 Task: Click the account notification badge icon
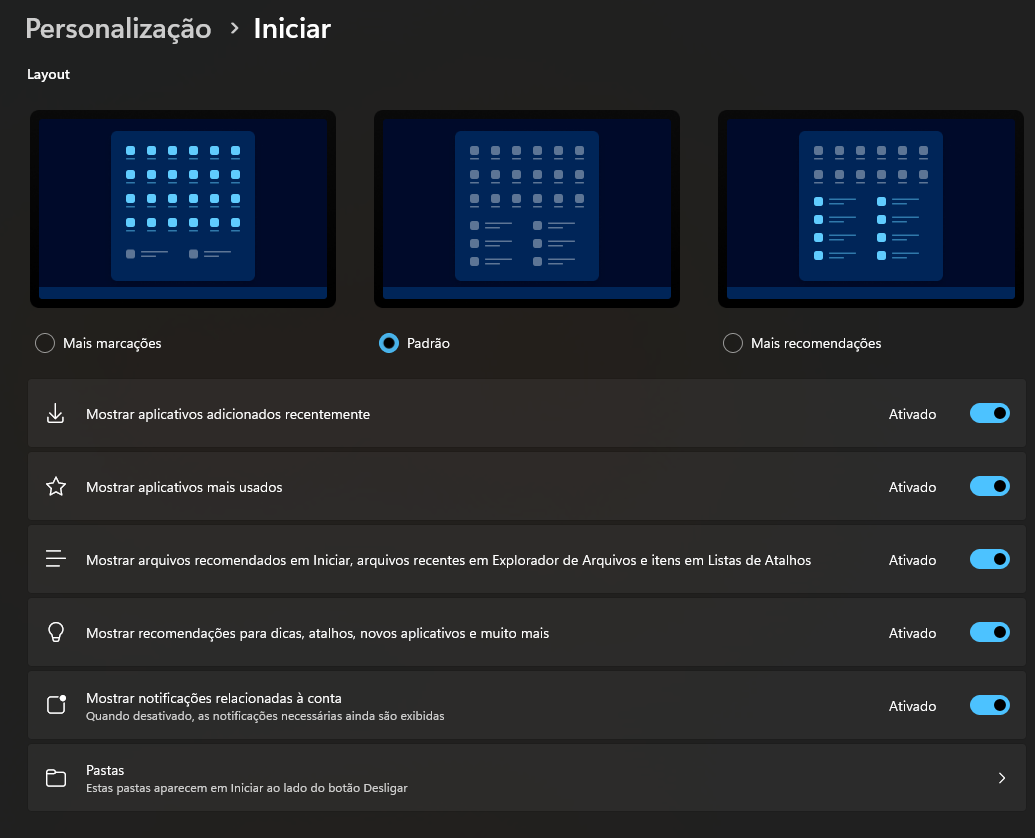[57, 704]
